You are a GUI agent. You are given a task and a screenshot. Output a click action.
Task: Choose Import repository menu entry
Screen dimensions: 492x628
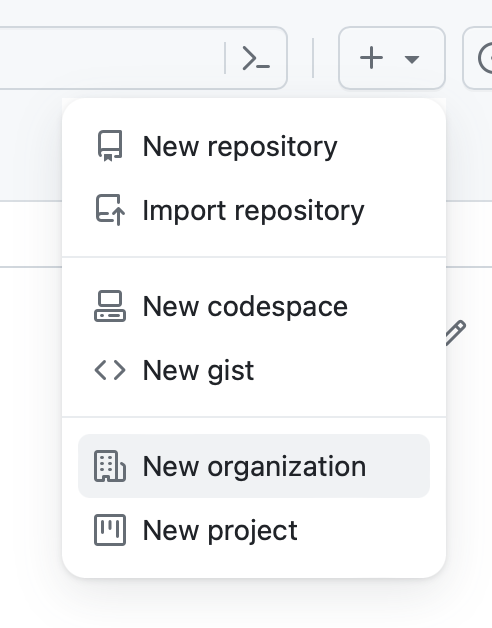point(254,210)
